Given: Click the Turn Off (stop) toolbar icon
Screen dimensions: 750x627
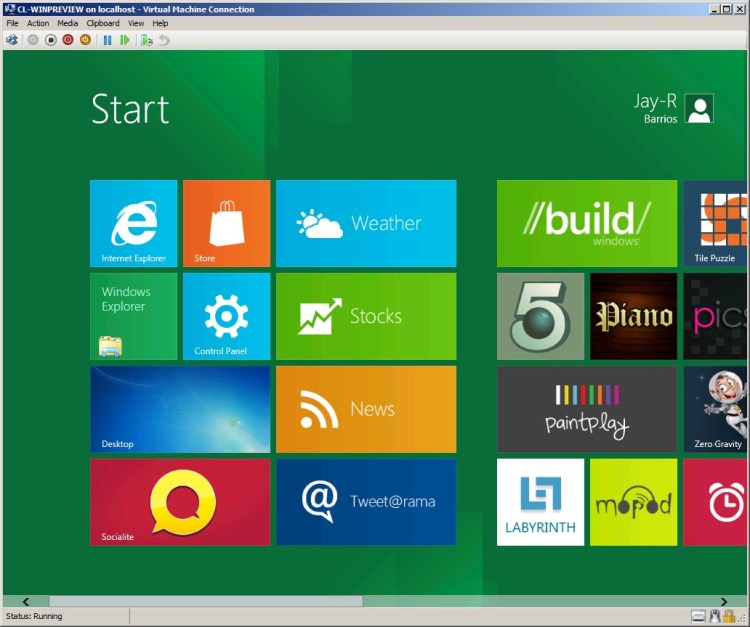Looking at the screenshot, I should tap(51, 40).
